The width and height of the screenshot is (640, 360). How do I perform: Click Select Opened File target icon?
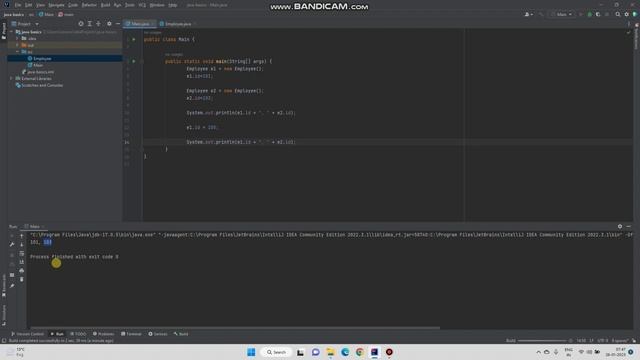click(80, 24)
